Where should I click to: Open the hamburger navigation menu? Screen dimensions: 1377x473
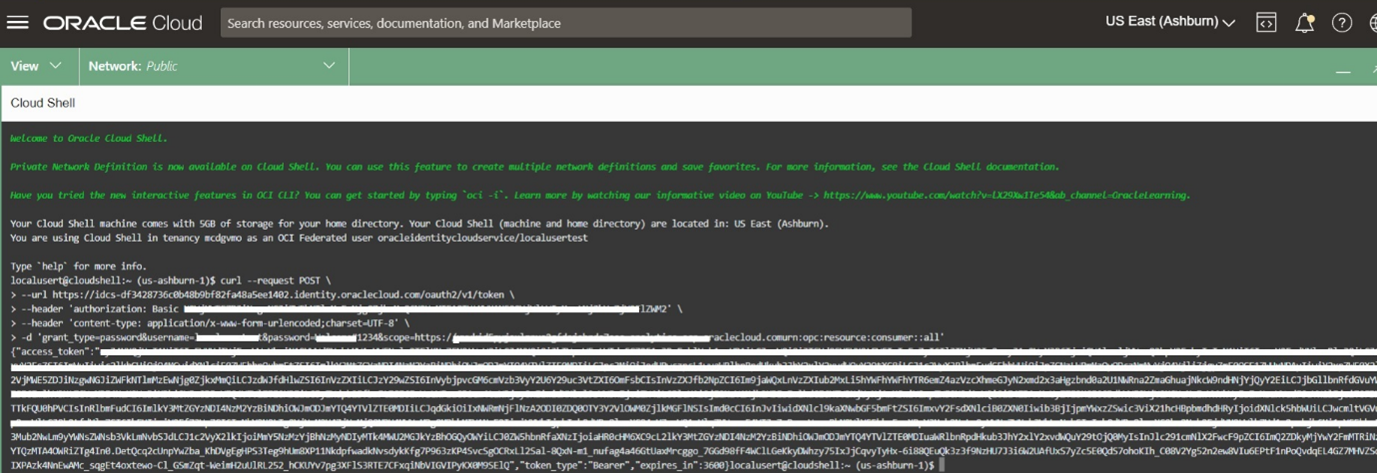[17, 22]
